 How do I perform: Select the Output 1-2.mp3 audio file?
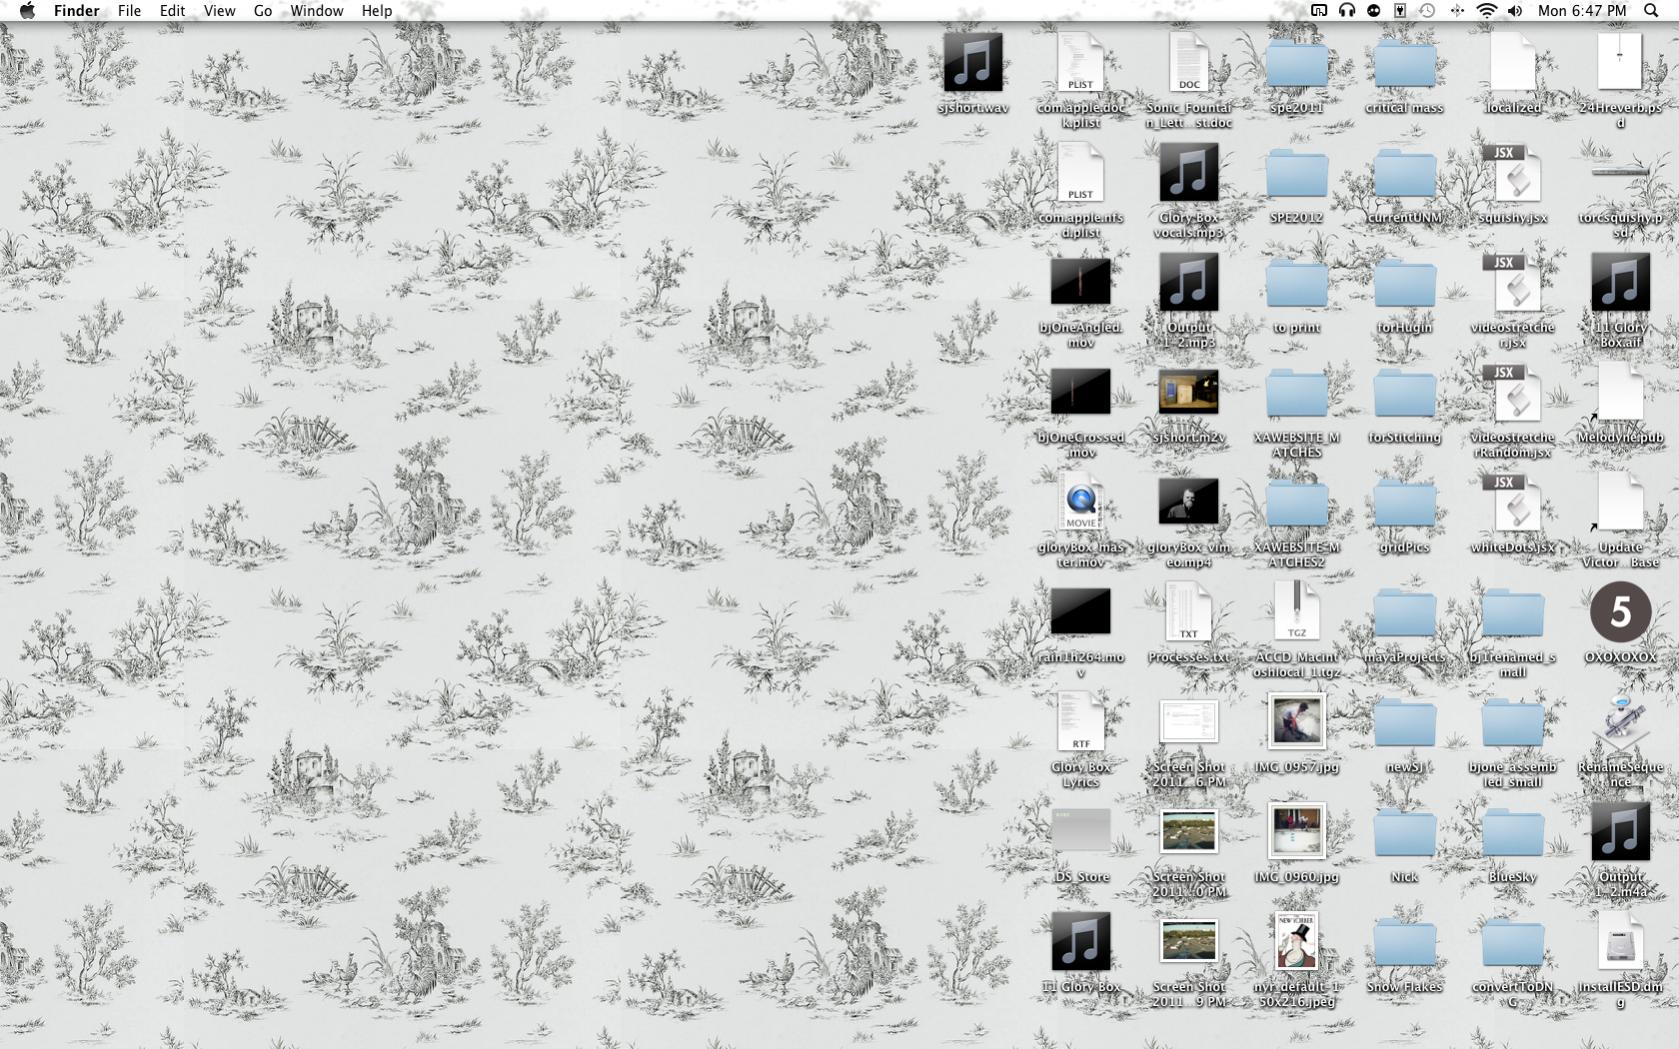(x=1189, y=282)
